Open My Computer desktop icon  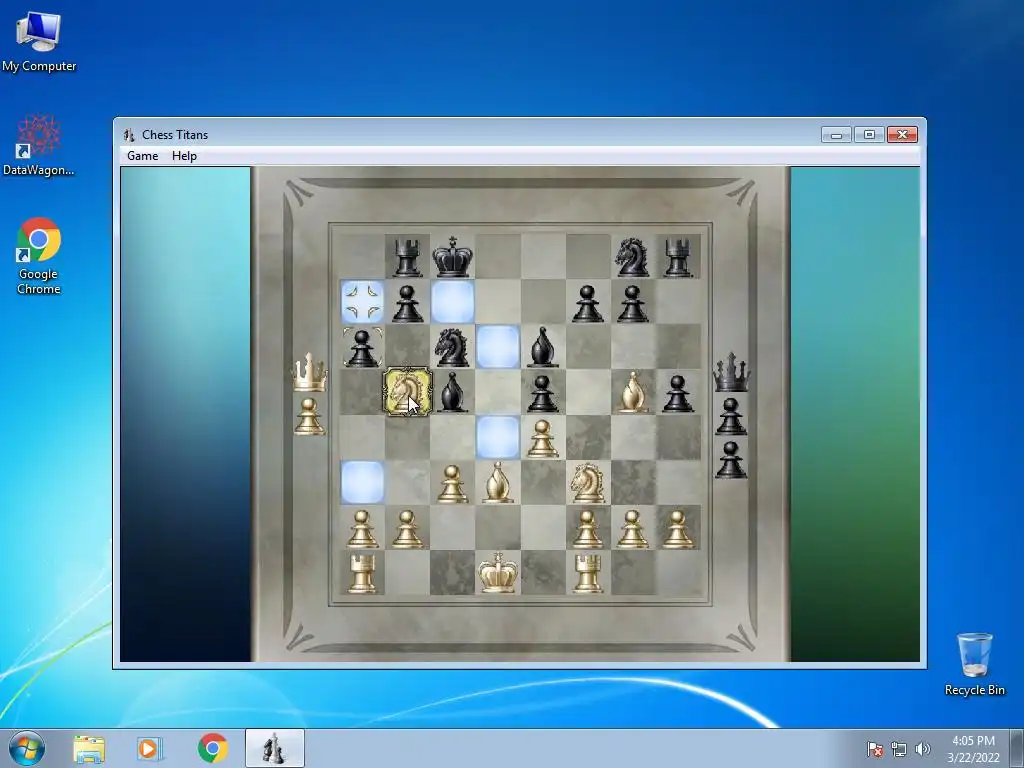point(39,42)
